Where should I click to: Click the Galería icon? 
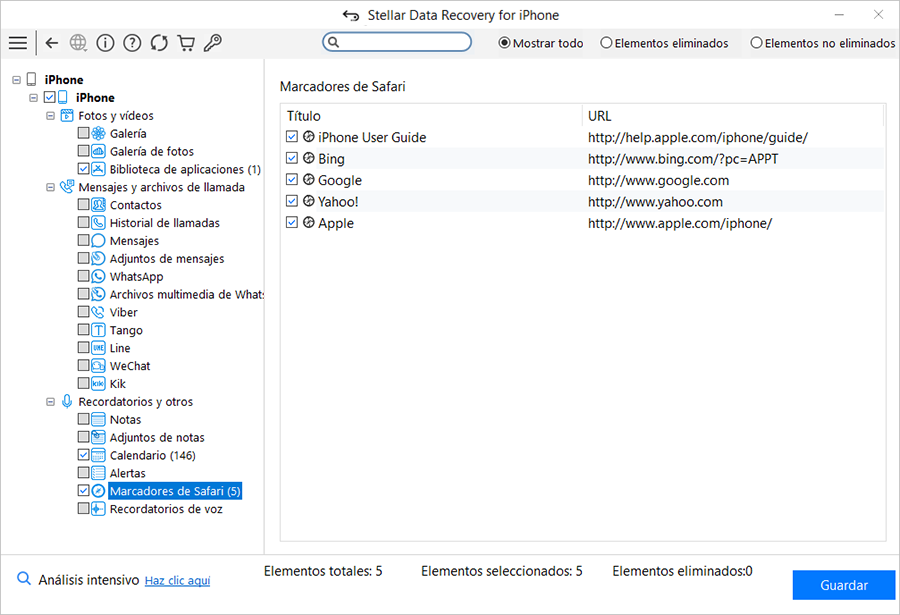(99, 133)
